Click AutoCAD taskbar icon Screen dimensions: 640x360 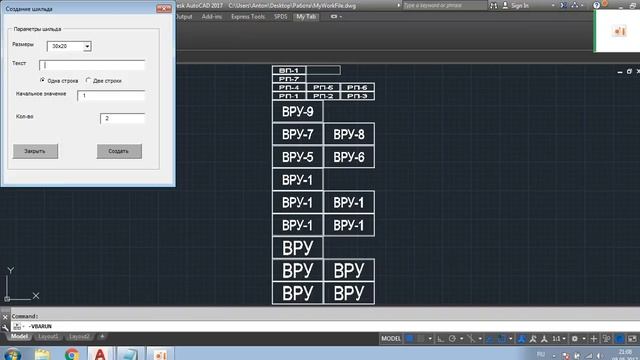100,353
